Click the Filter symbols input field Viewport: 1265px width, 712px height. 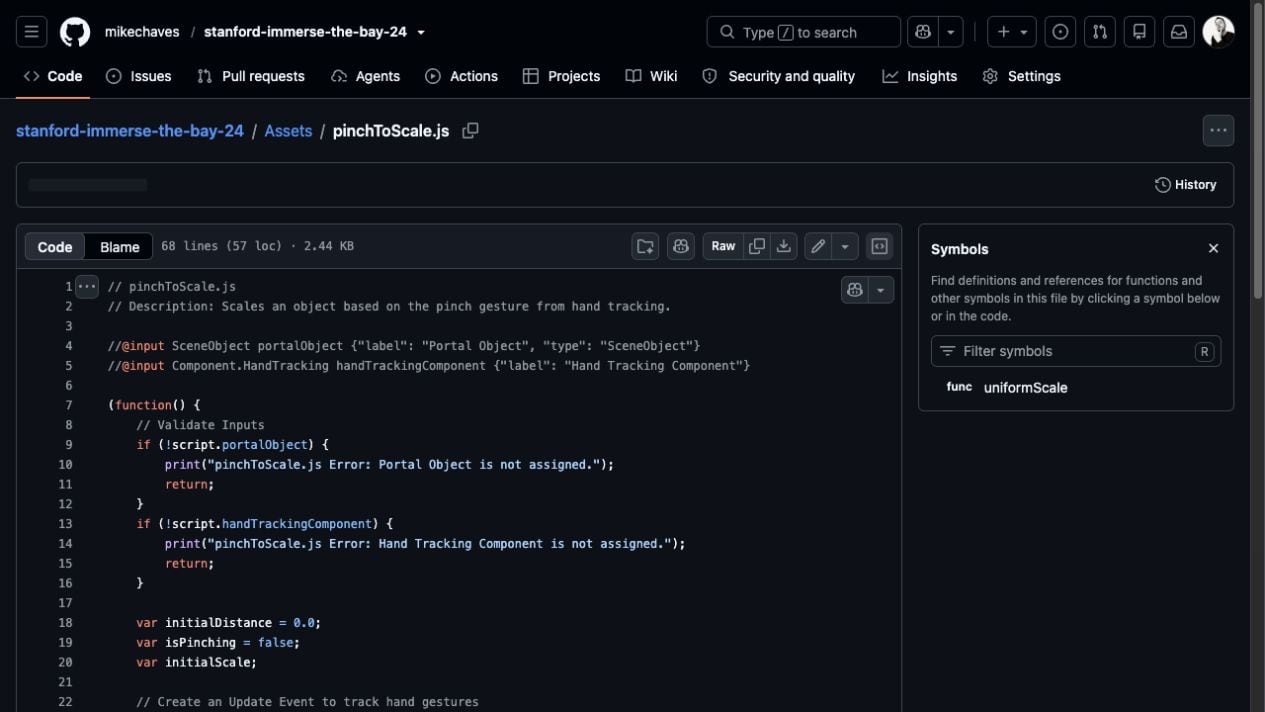pos(1075,351)
